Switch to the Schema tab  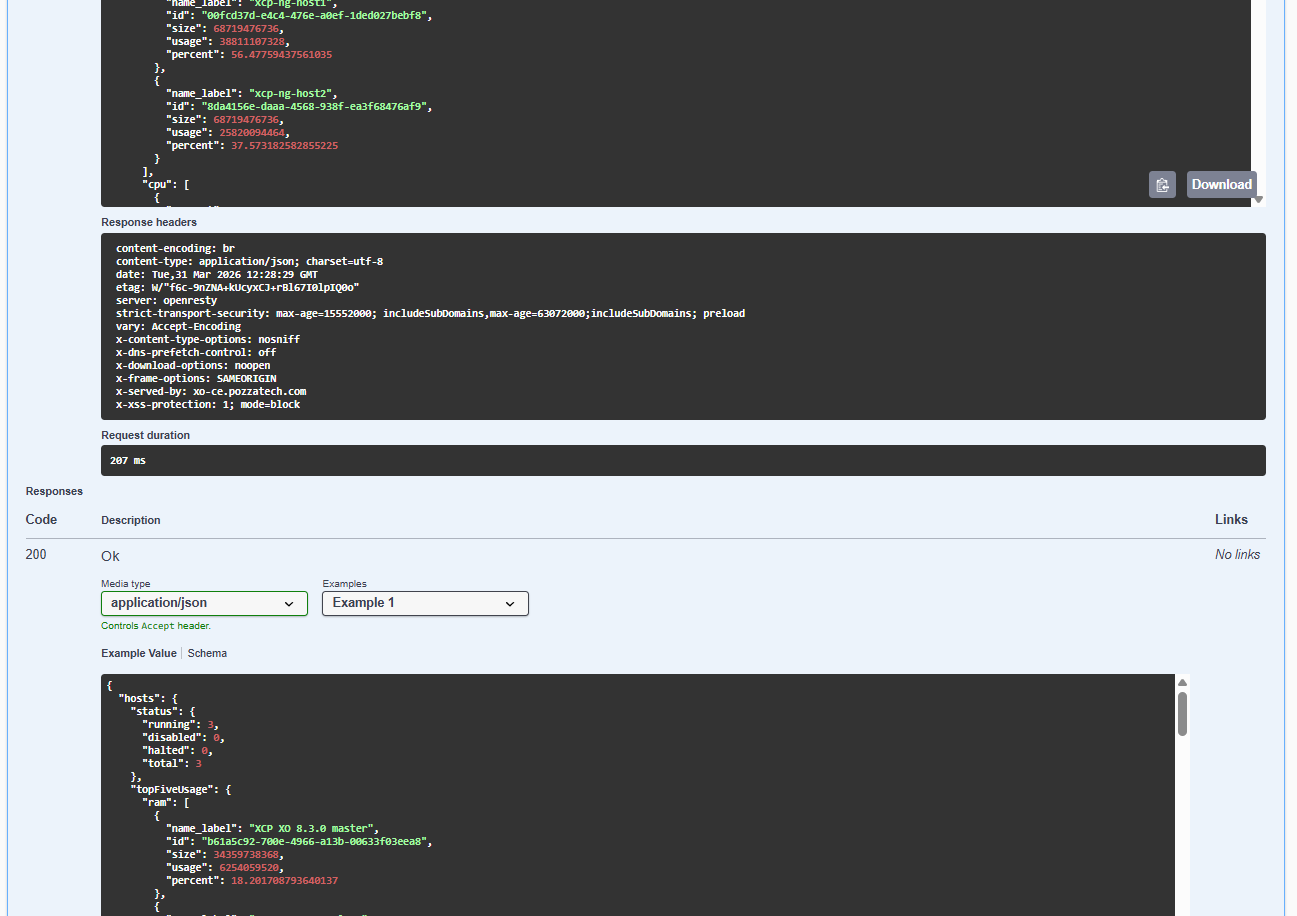click(207, 652)
